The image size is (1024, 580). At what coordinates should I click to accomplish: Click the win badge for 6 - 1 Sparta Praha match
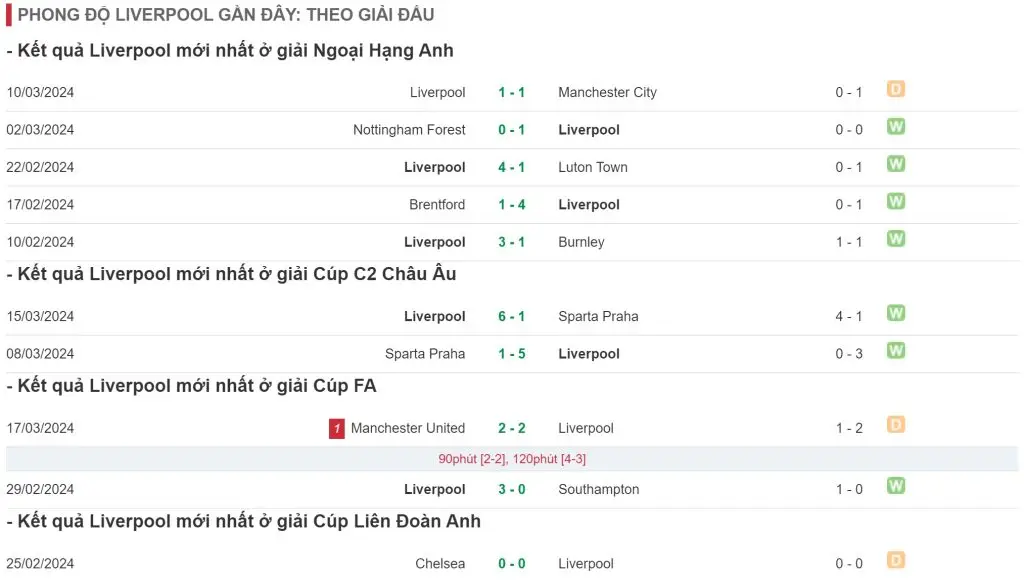tap(895, 313)
